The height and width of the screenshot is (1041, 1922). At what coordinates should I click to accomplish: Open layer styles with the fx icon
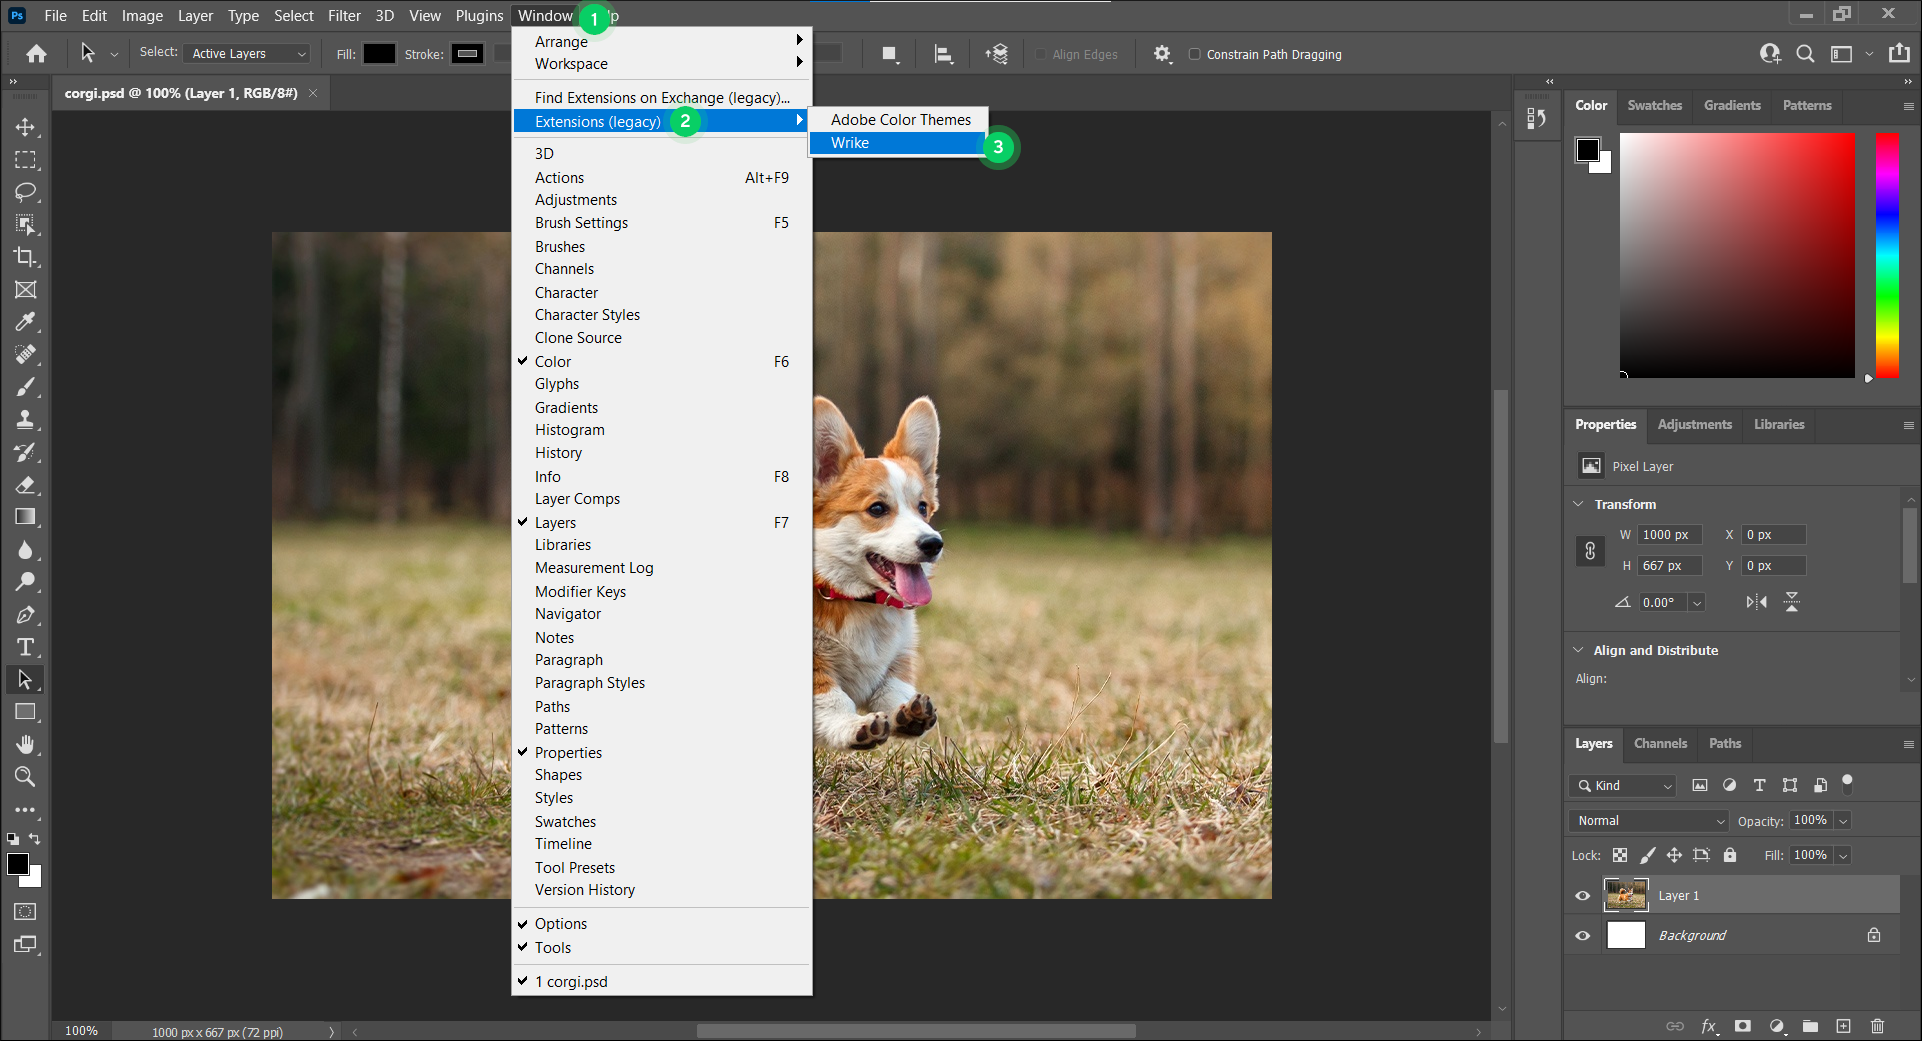coord(1710,1026)
